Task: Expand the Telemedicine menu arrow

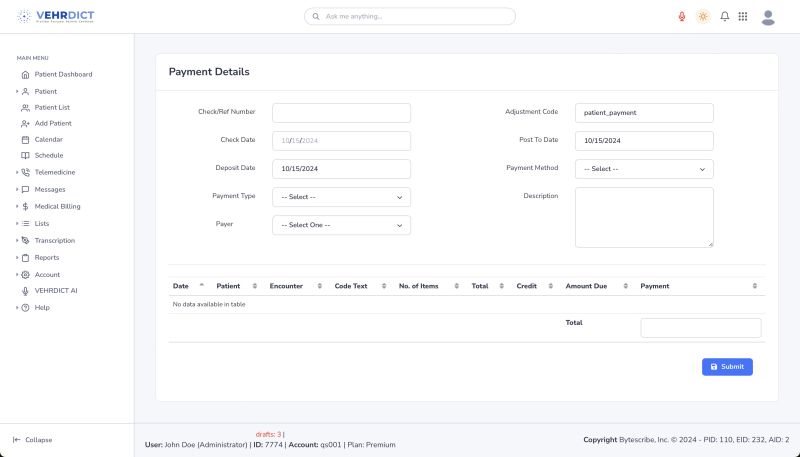Action: (x=17, y=172)
